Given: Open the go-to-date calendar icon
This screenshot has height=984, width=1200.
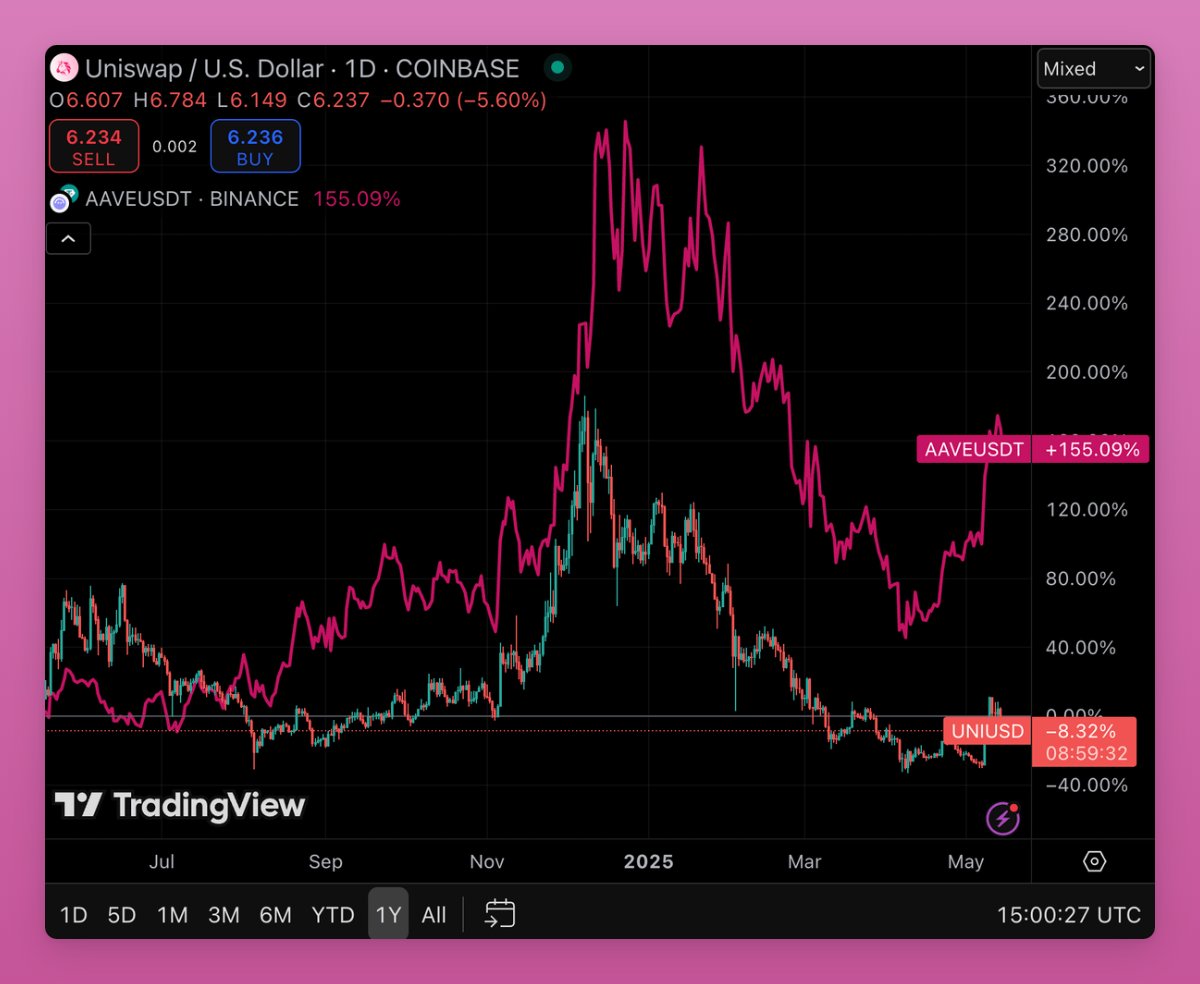Looking at the screenshot, I should [x=500, y=913].
